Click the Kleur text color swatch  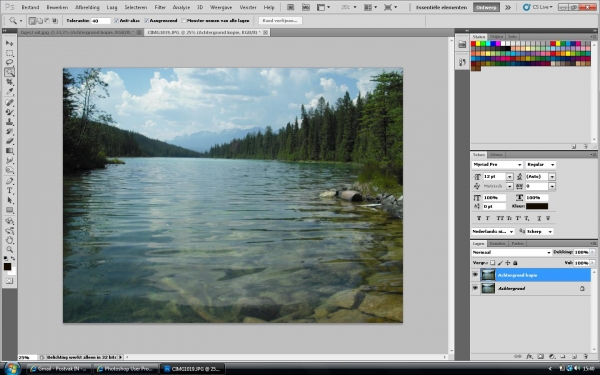click(536, 206)
